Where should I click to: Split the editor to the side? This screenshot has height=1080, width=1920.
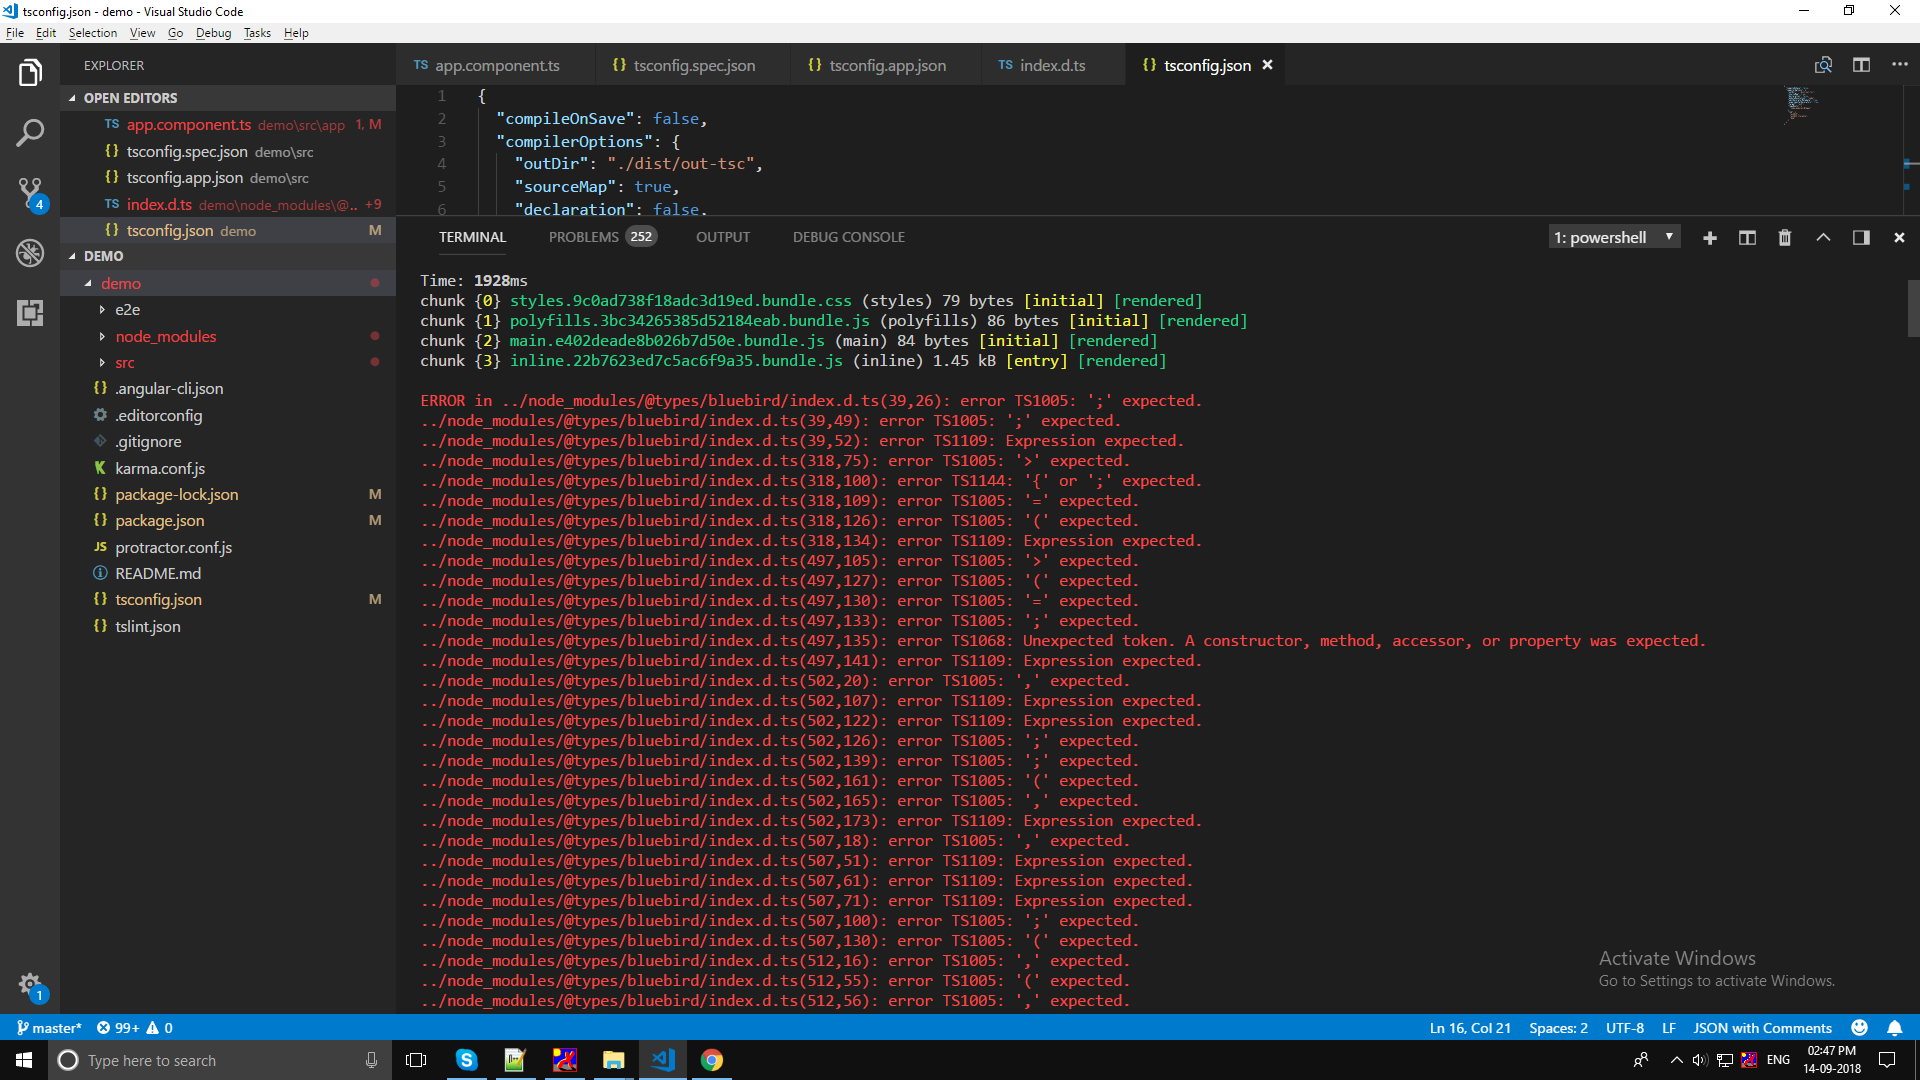tap(1861, 65)
